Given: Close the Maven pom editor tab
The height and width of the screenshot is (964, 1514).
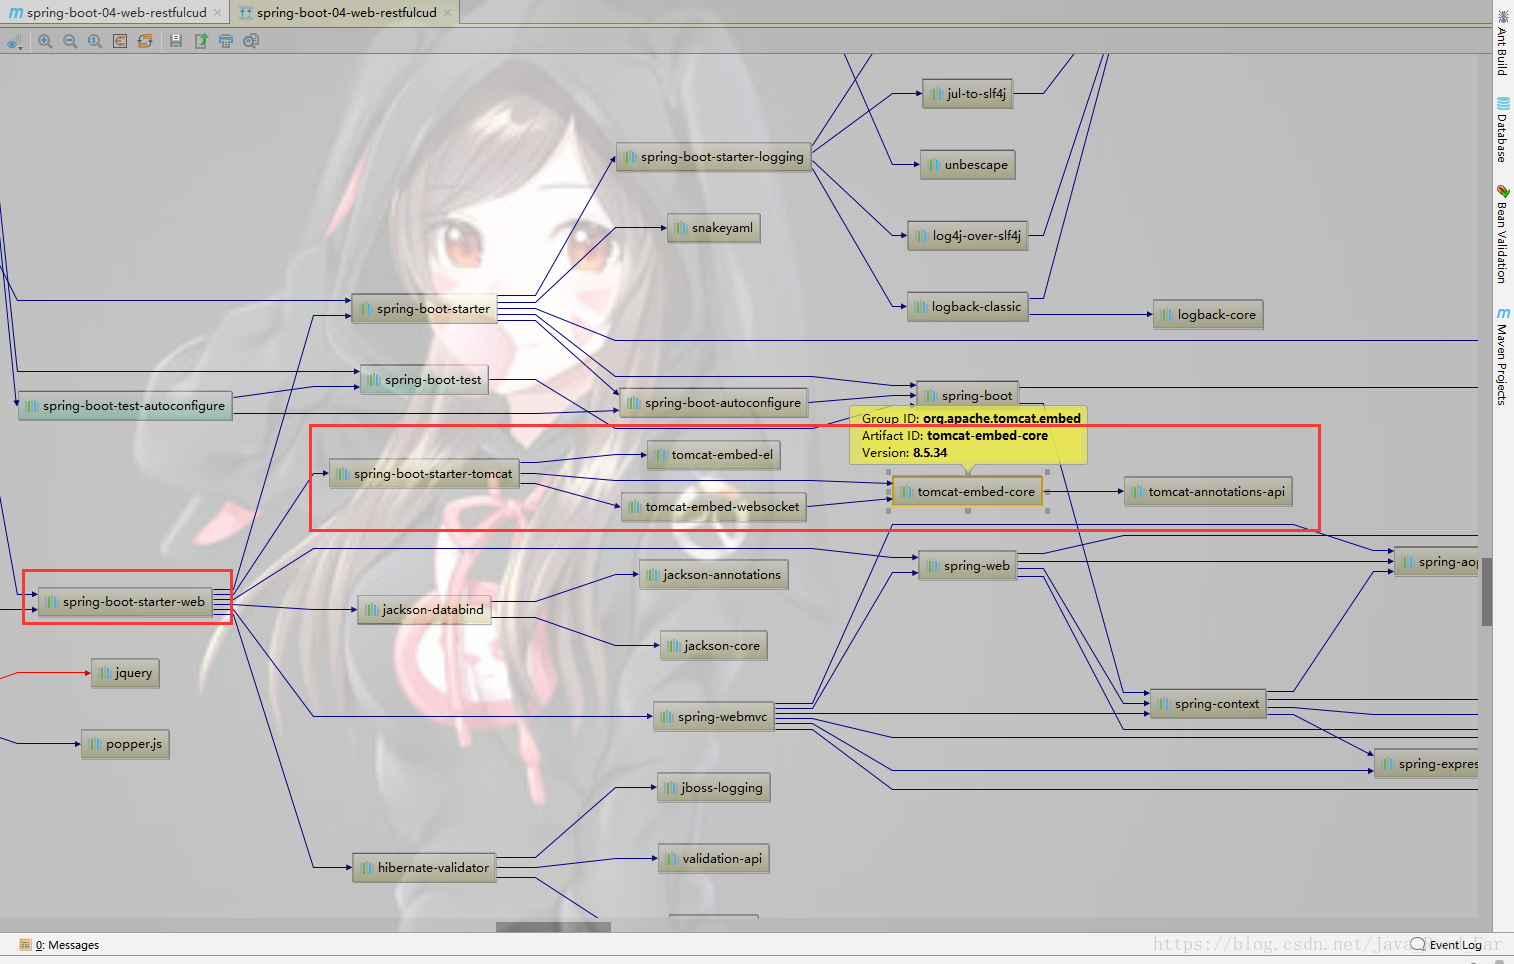Looking at the screenshot, I should tap(217, 13).
